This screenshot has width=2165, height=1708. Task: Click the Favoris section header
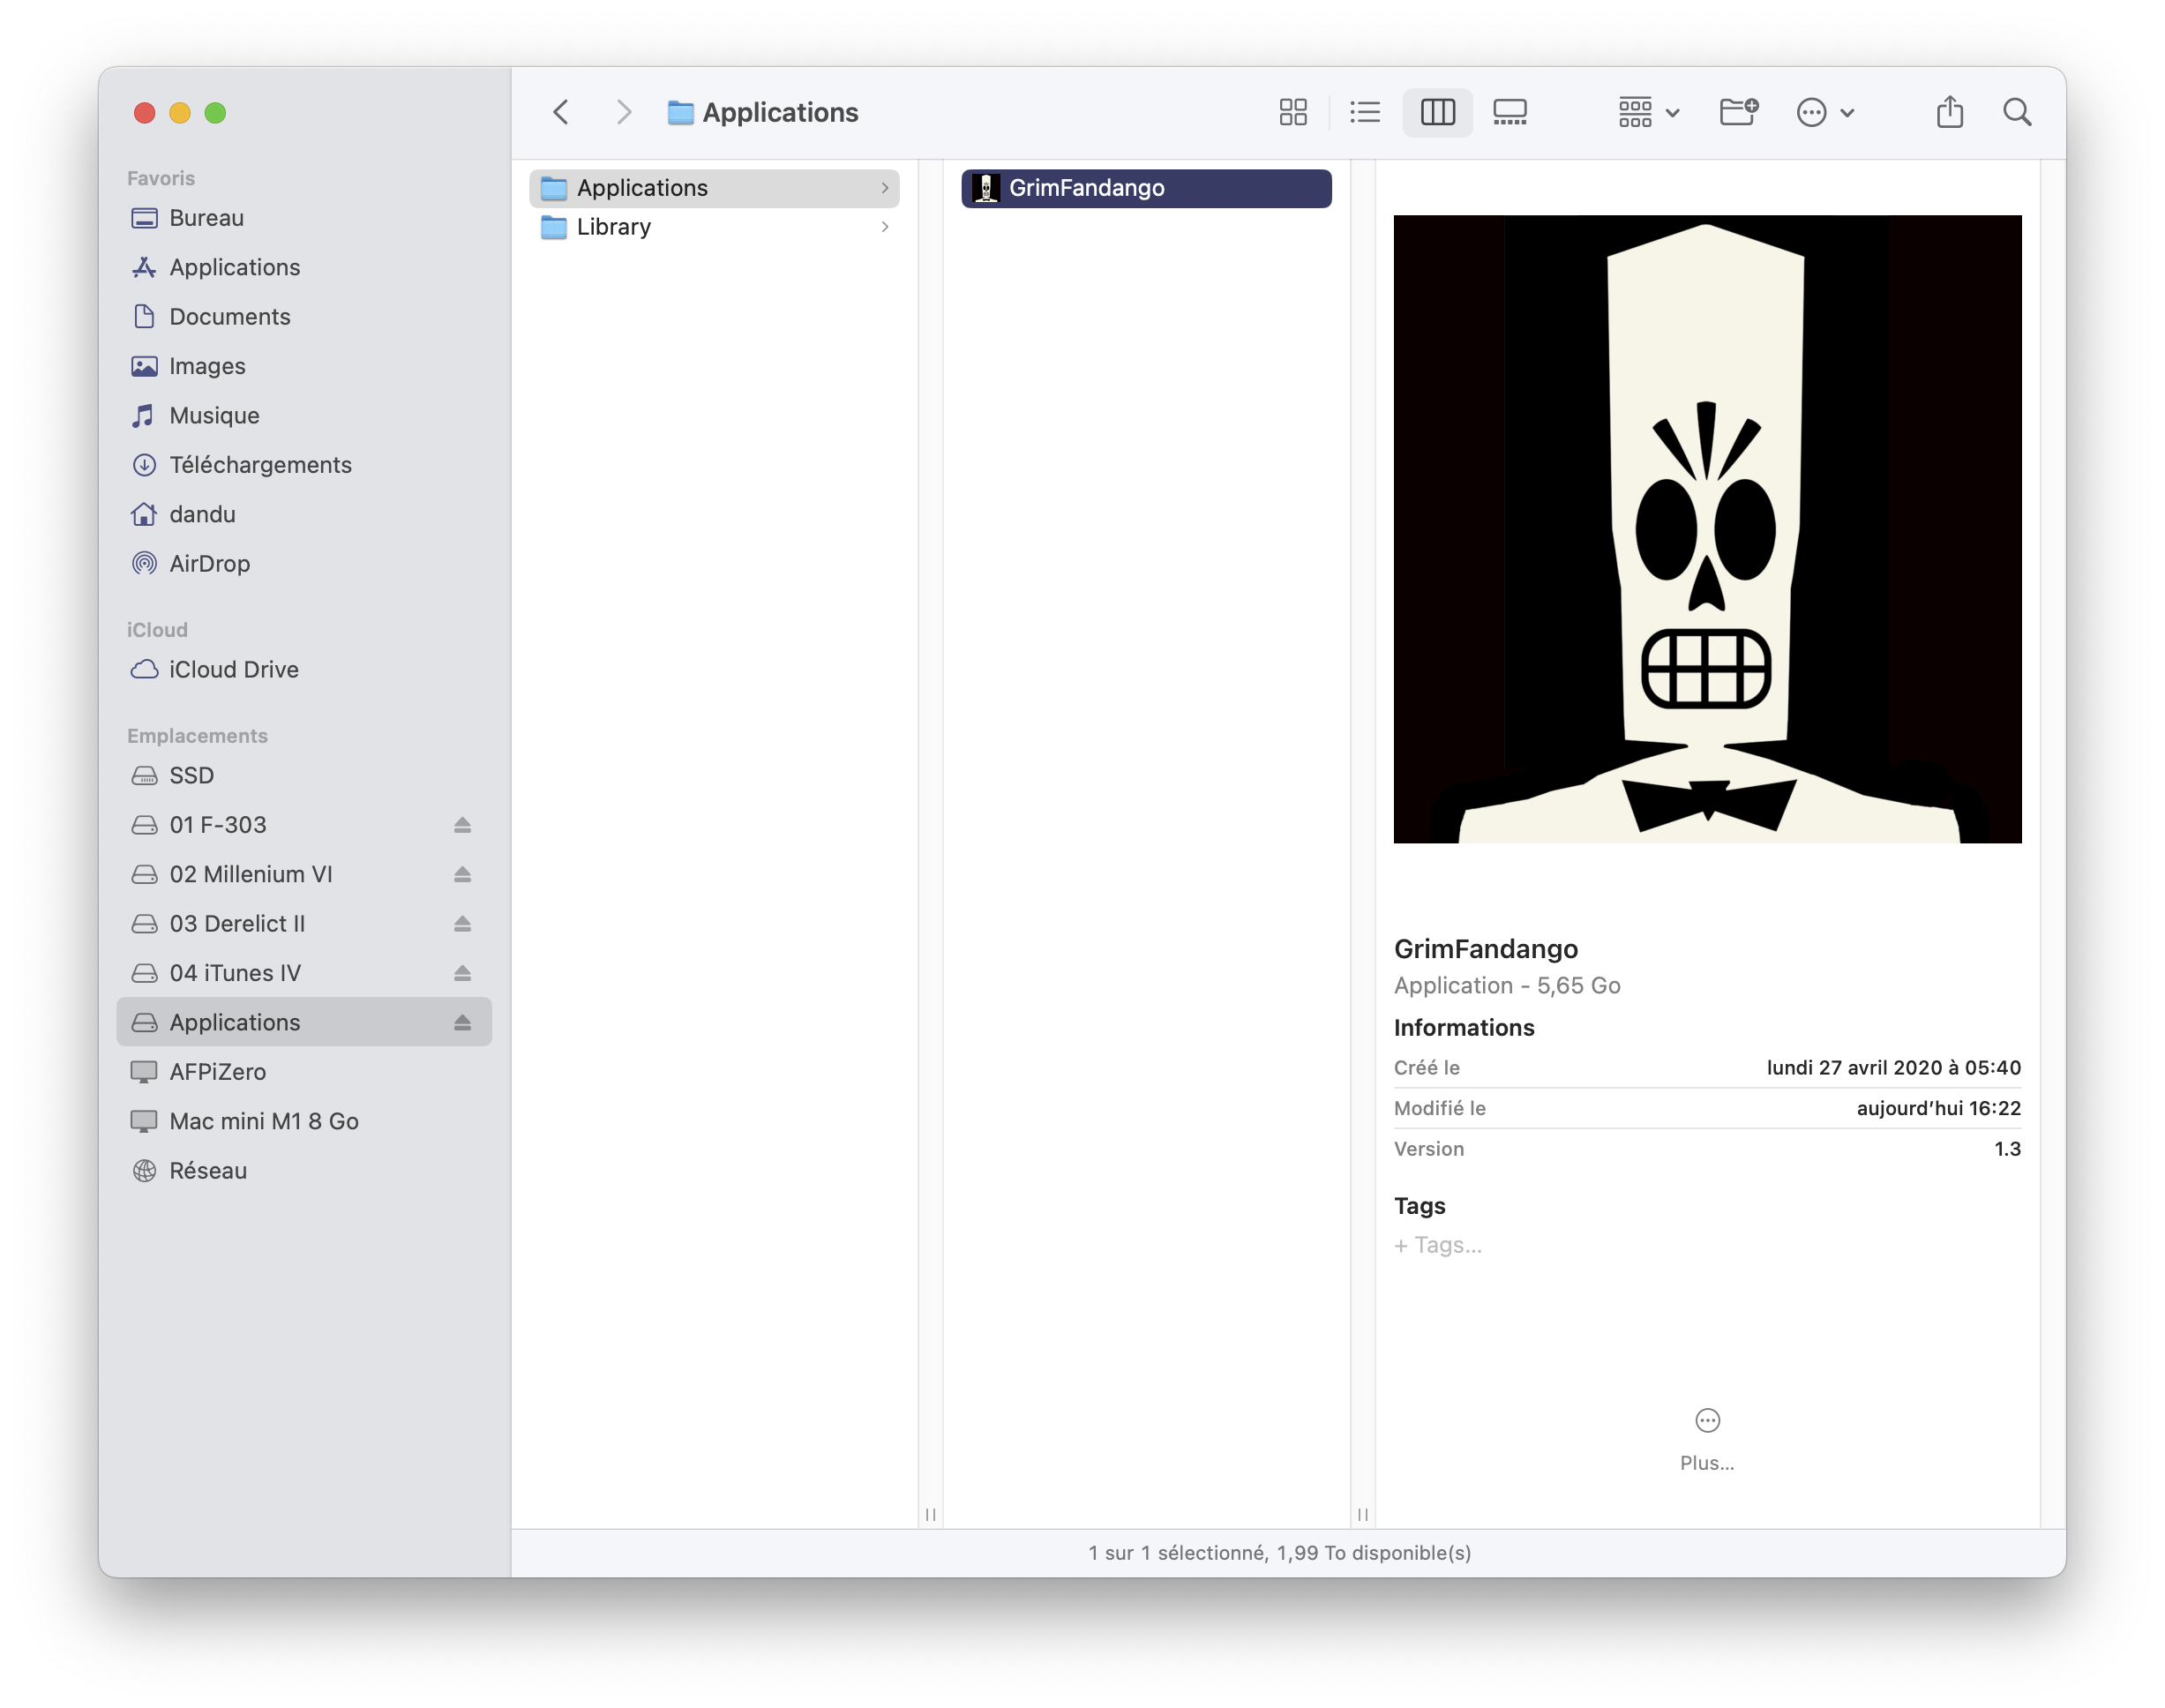(x=161, y=178)
